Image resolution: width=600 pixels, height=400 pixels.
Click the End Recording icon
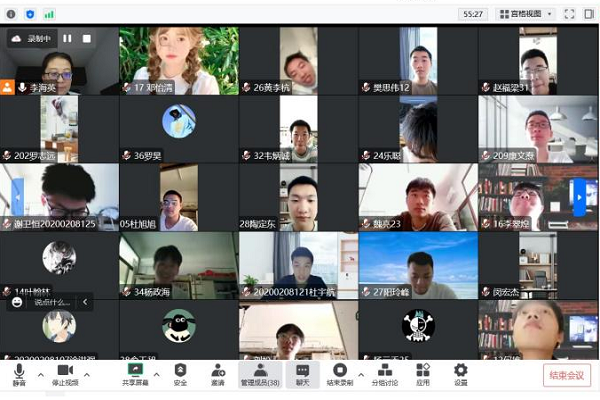click(340, 374)
